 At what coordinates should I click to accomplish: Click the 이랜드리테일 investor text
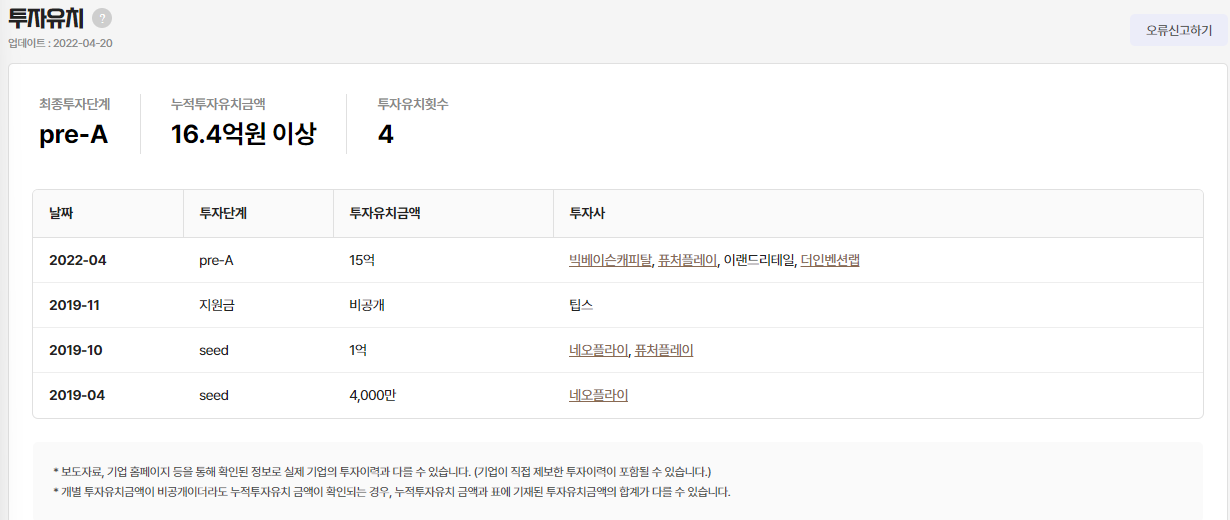pos(759,260)
